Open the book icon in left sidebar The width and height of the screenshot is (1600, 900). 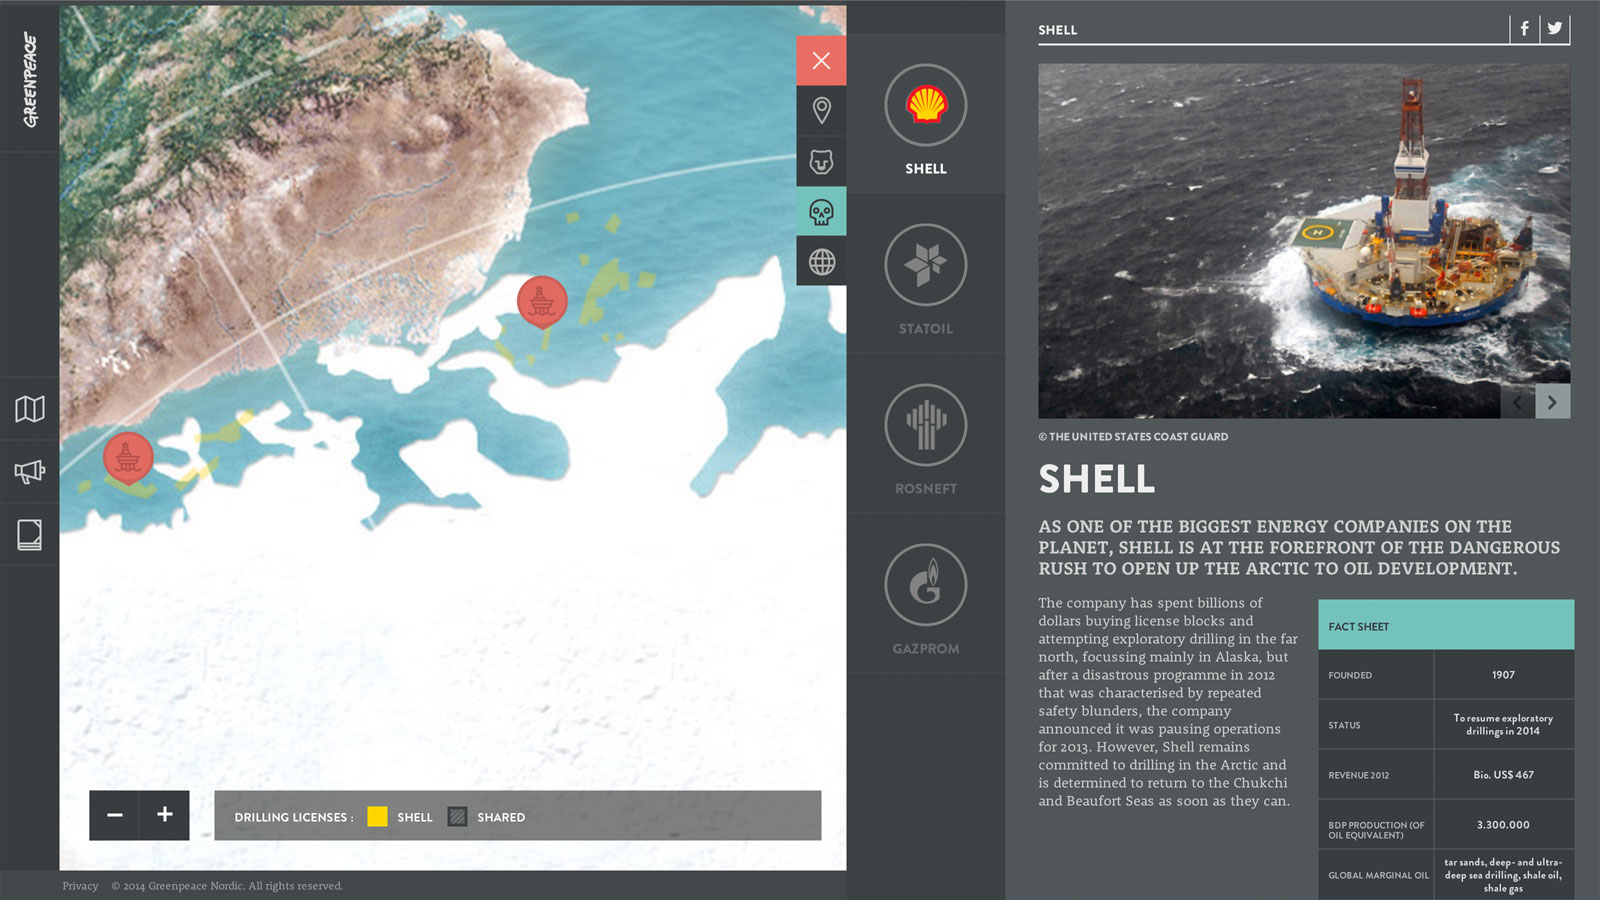point(30,535)
